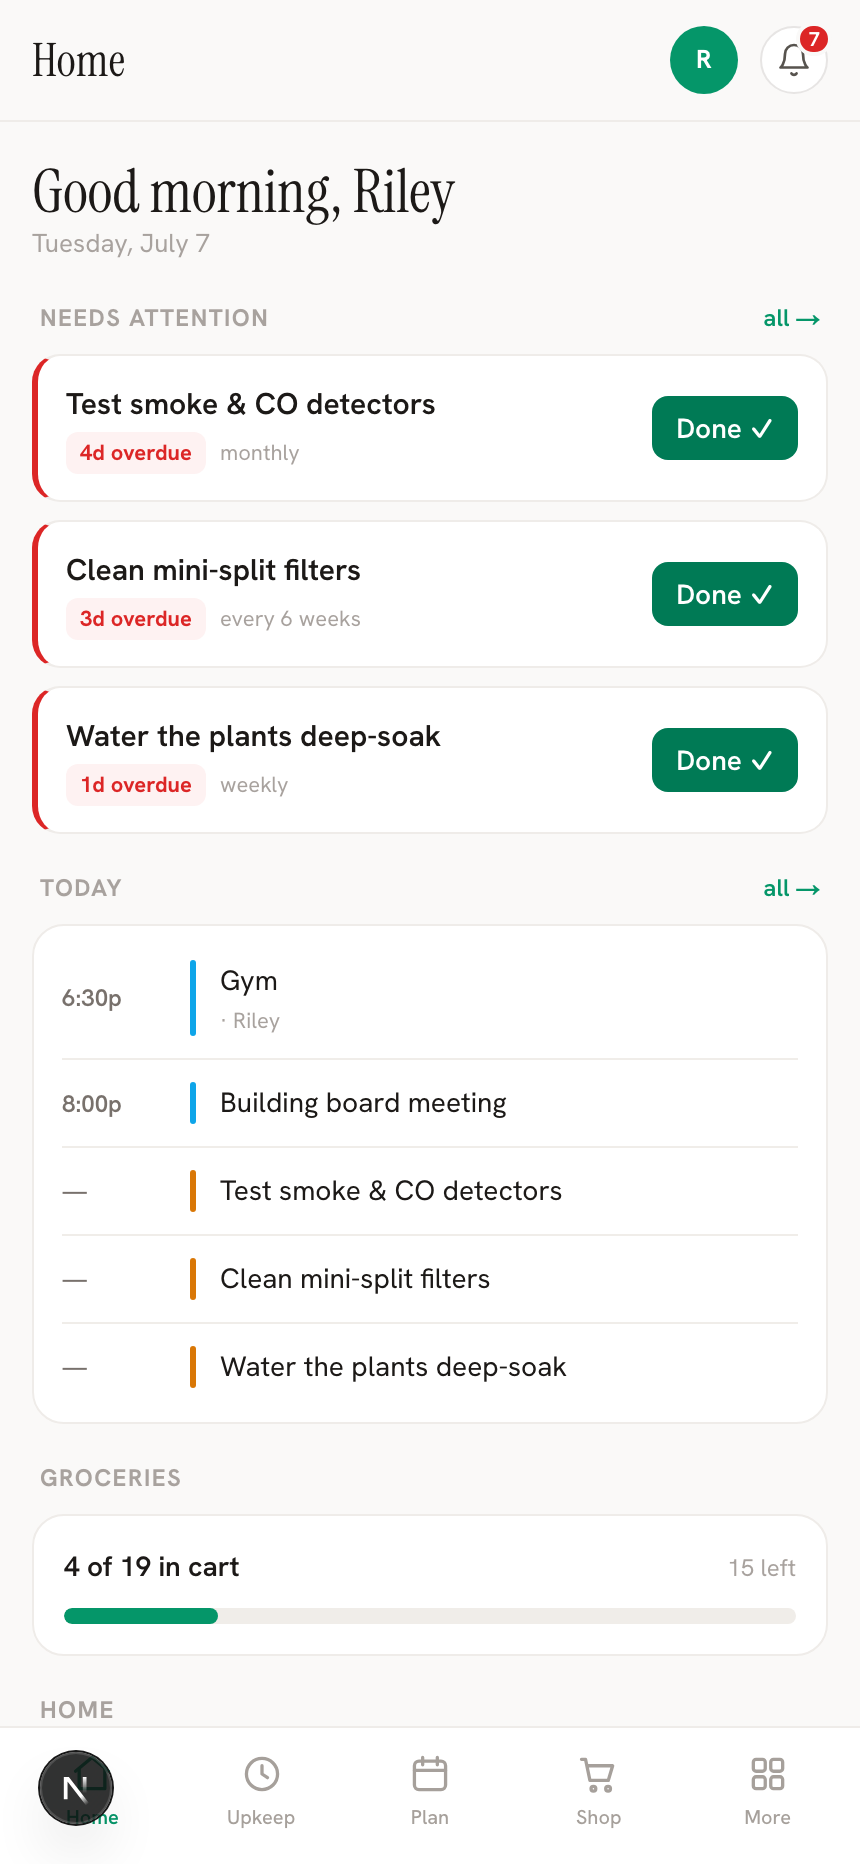Open Clean mini-split filters in Today list
The width and height of the screenshot is (860, 1864).
click(x=430, y=1279)
